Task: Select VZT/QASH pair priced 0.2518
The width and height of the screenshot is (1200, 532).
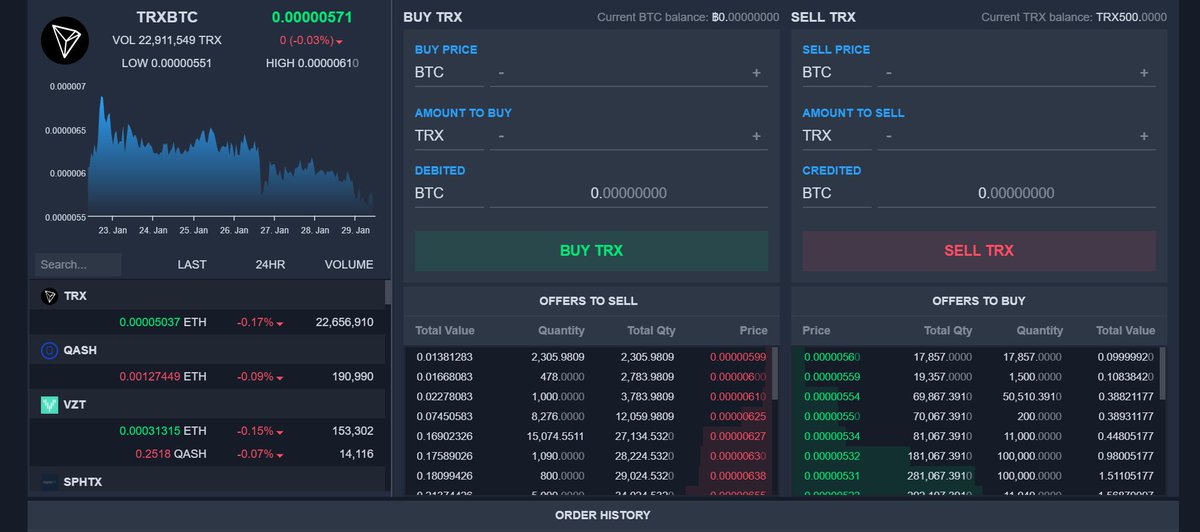Action: point(206,454)
